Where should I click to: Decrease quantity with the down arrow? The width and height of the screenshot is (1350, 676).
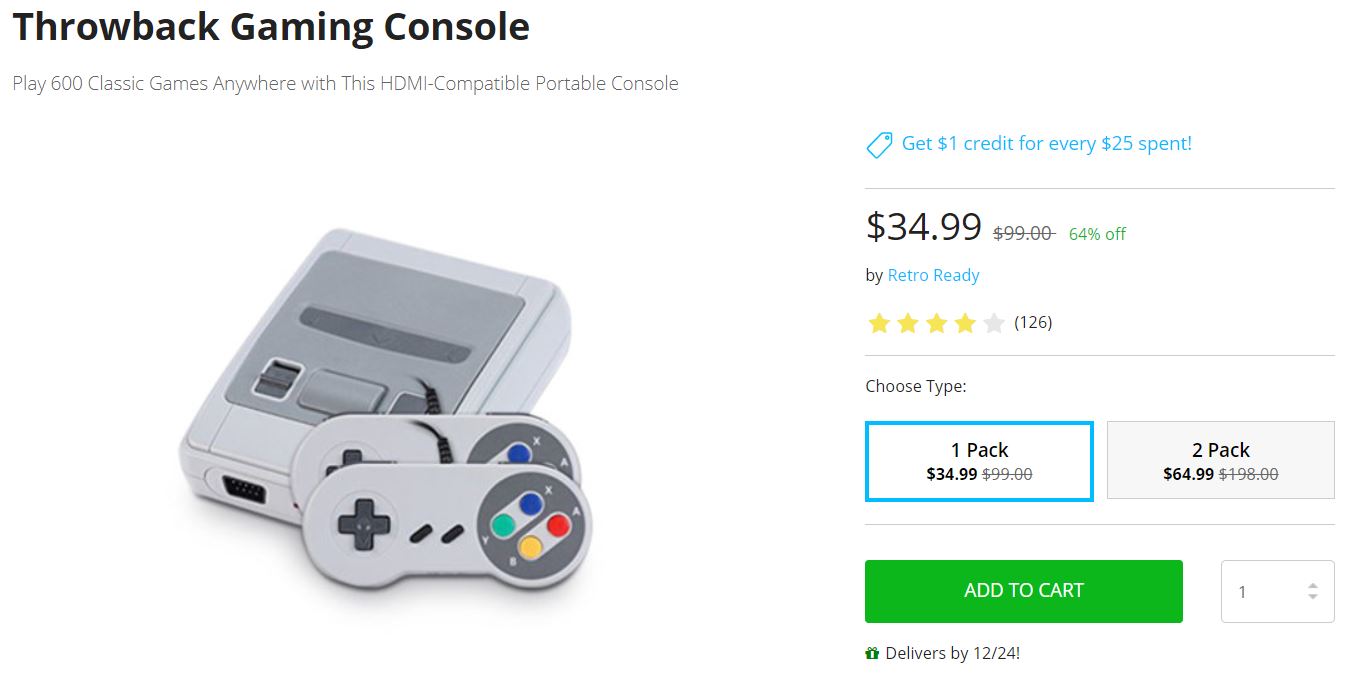[x=1313, y=598]
